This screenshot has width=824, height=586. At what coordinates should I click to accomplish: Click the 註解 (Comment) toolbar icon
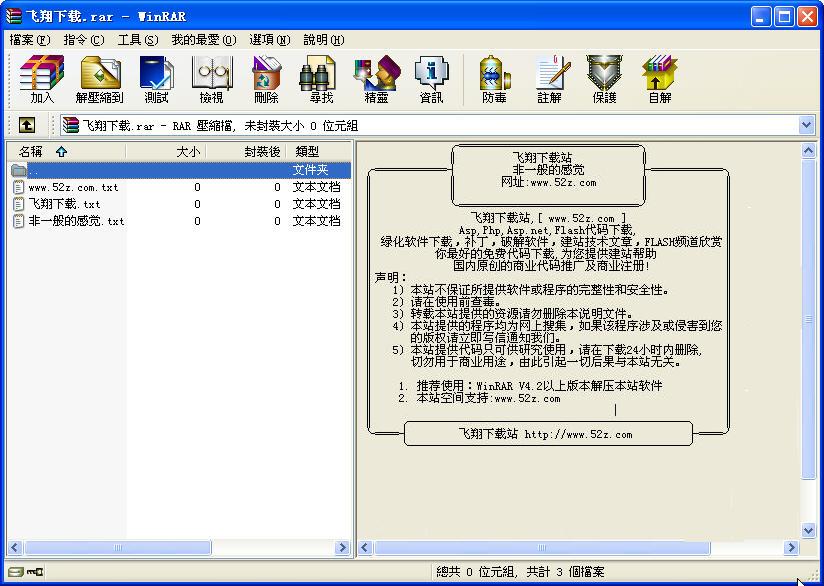coord(549,80)
